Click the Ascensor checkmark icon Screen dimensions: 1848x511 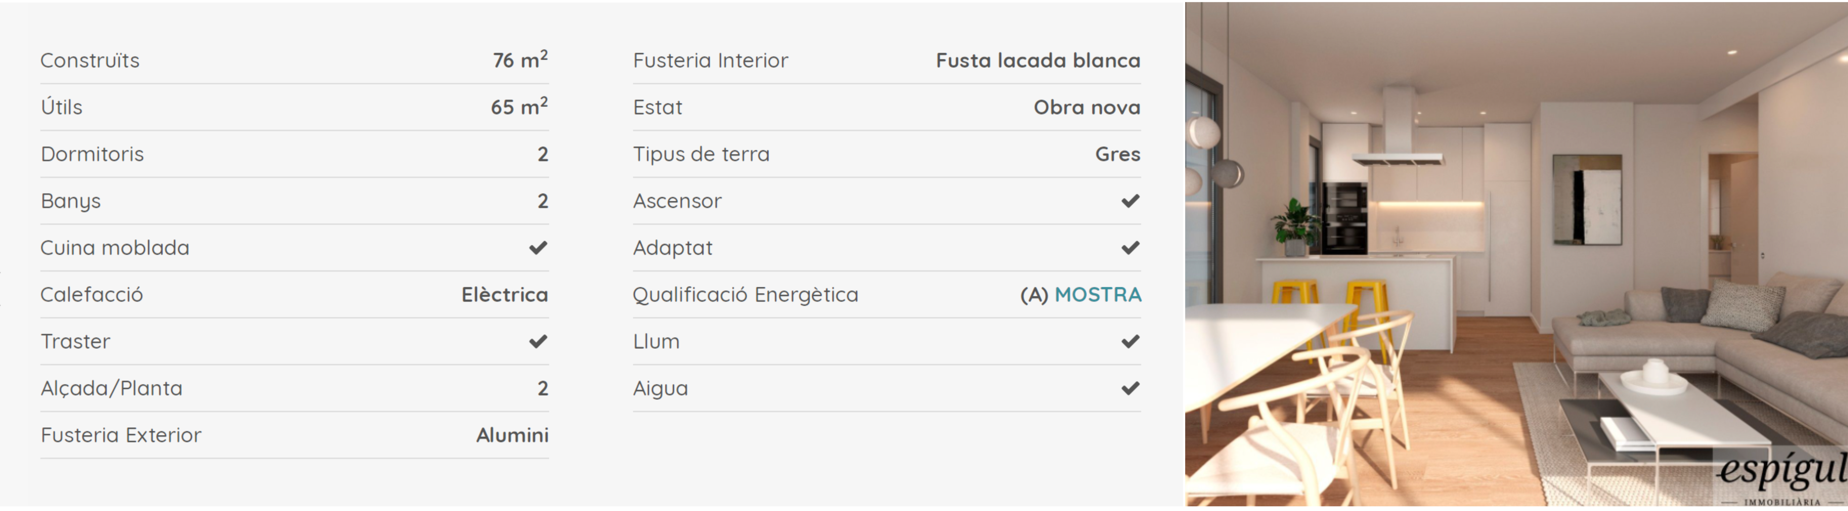click(x=1130, y=201)
